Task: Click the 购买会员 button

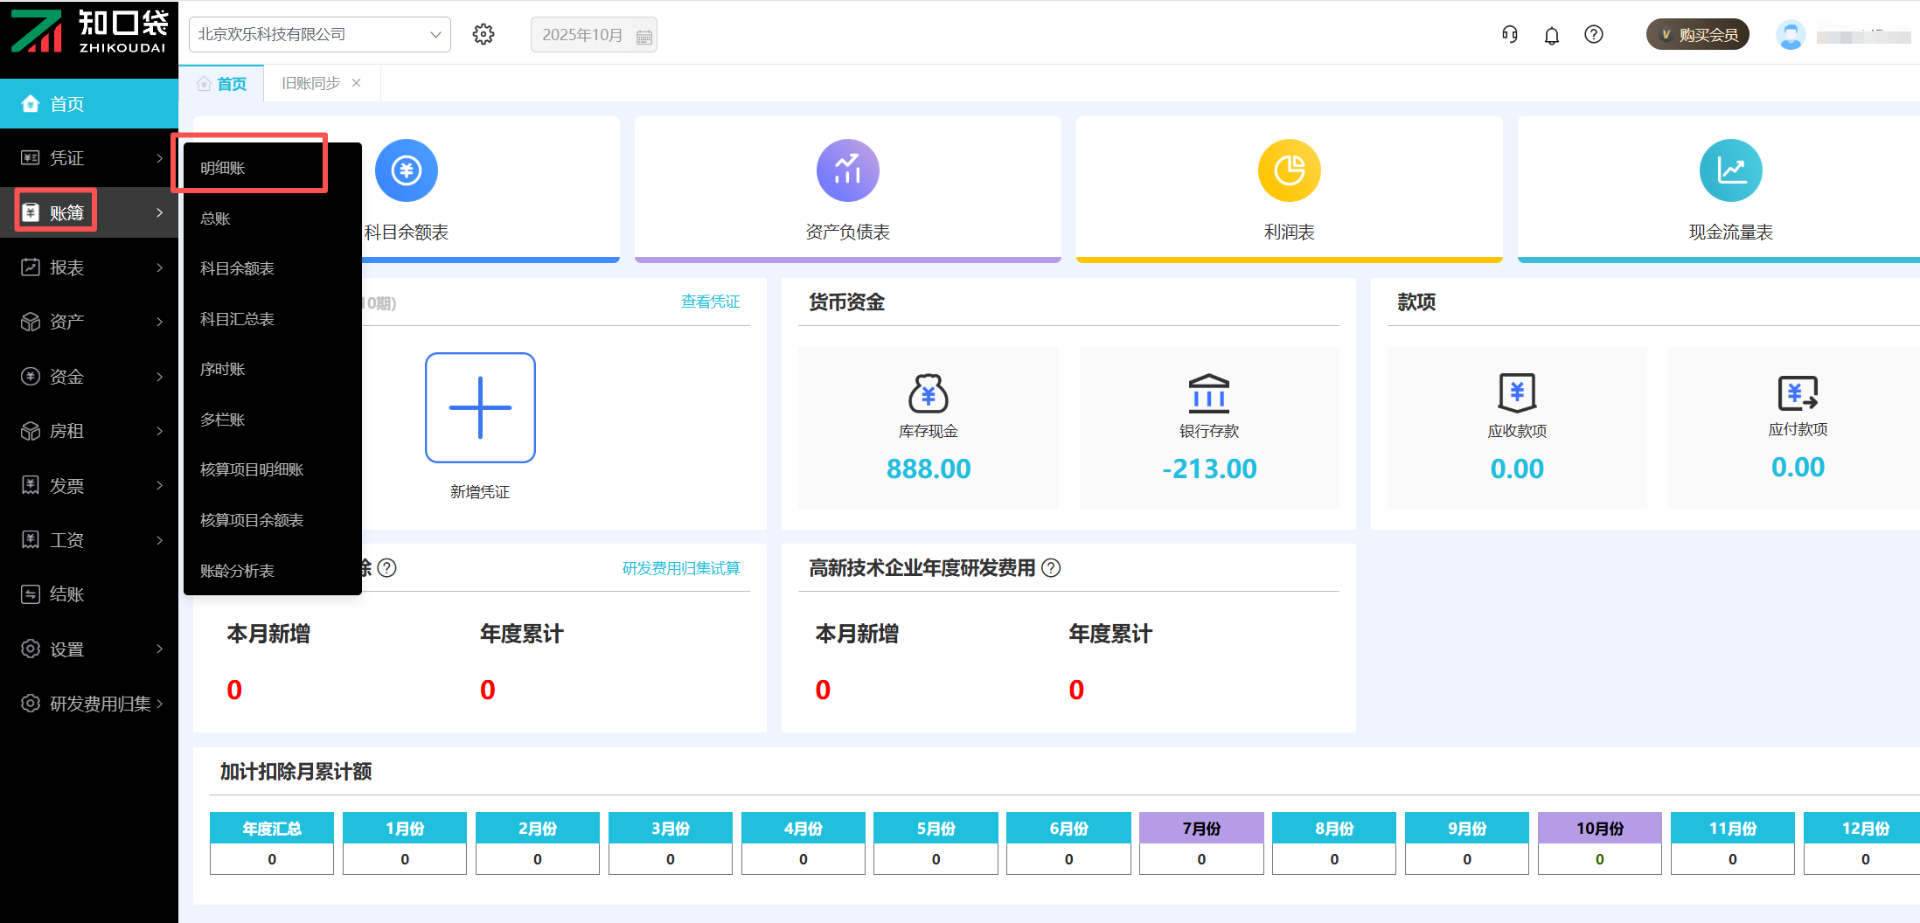Action: pyautogui.click(x=1698, y=34)
